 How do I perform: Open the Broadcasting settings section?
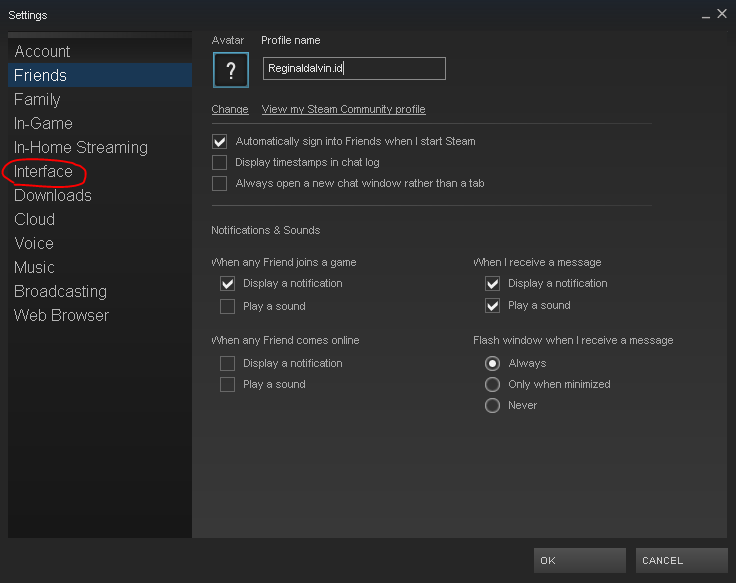100,291
